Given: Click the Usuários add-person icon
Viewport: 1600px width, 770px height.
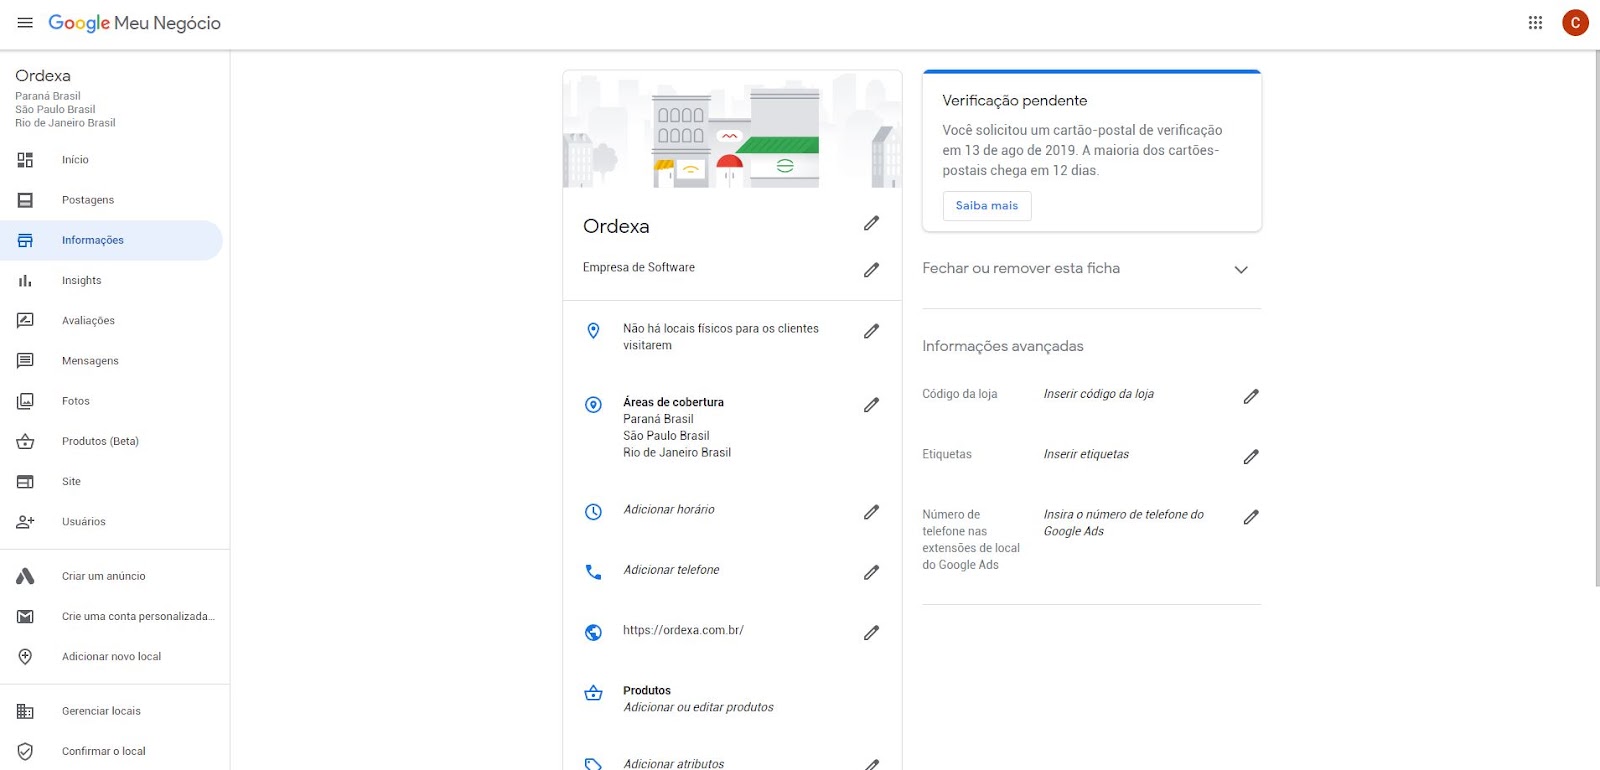Looking at the screenshot, I should (x=25, y=522).
